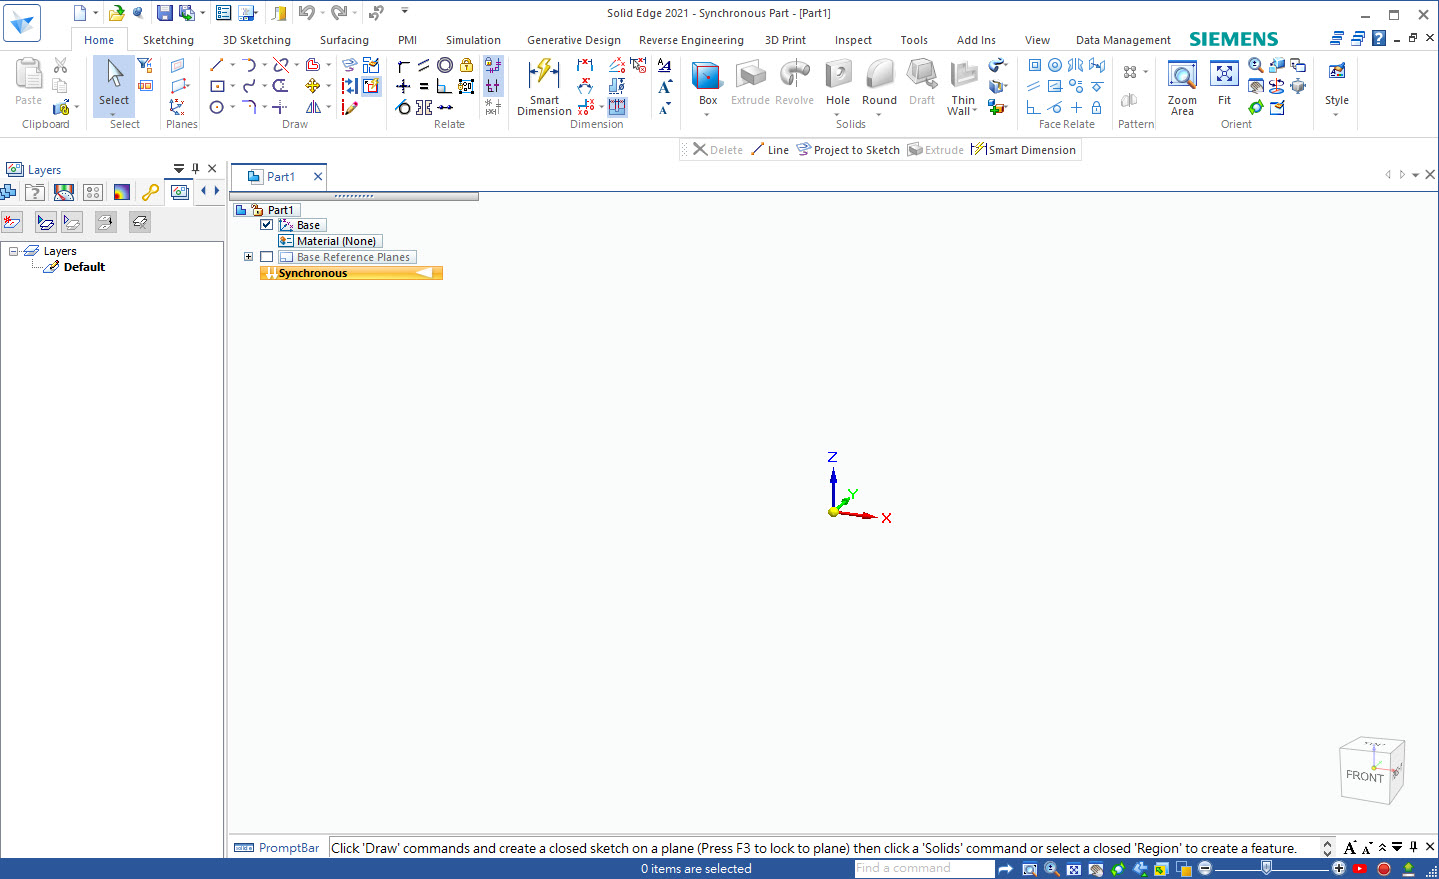Apply the Equal relationship icon
The image size is (1439, 879).
(424, 86)
